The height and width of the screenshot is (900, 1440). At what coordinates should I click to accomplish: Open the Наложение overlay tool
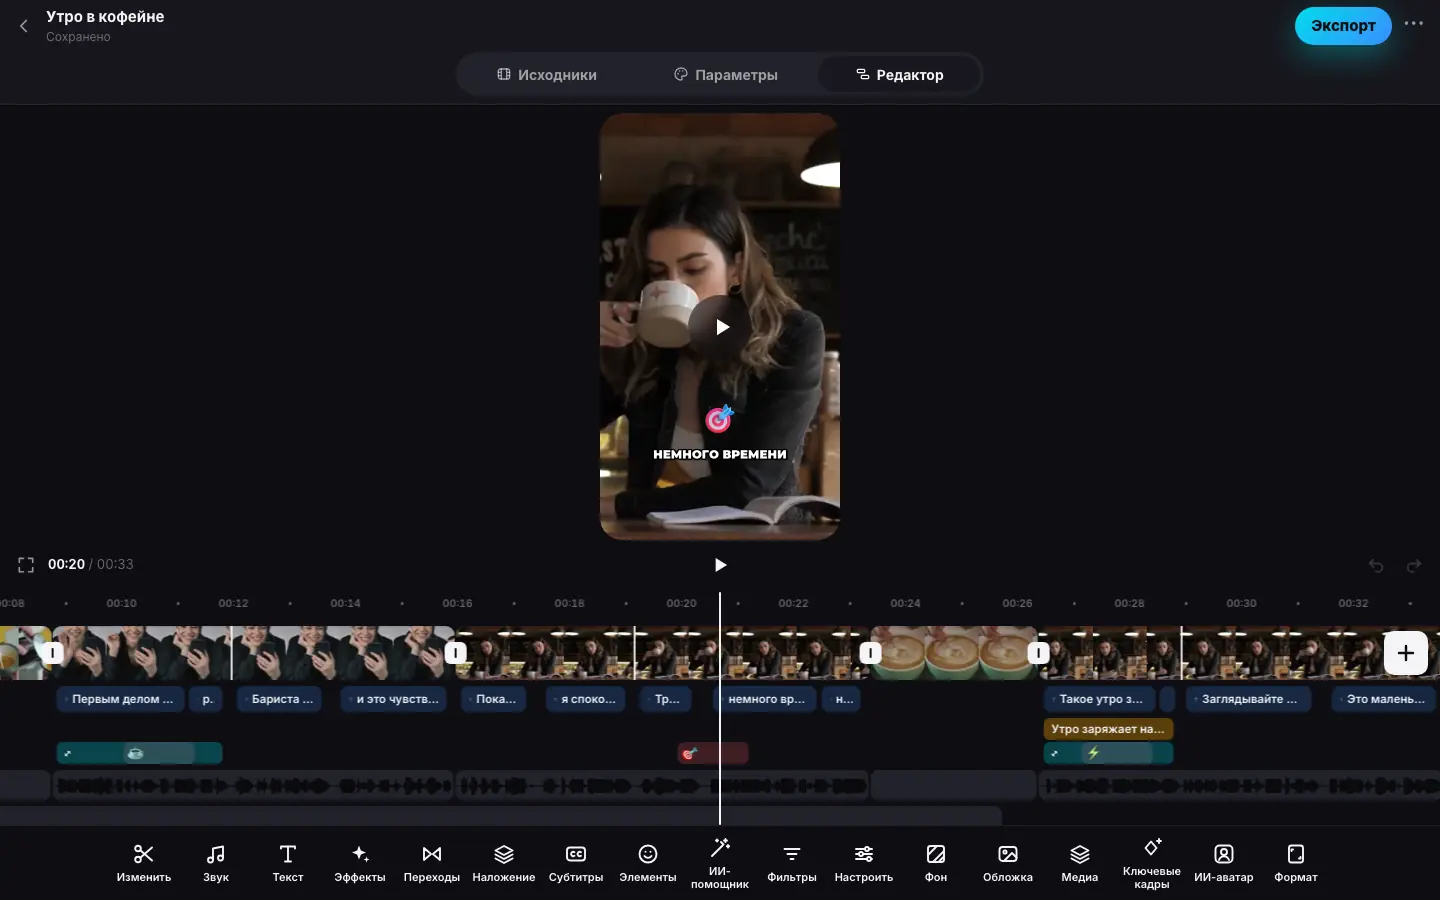coord(504,863)
